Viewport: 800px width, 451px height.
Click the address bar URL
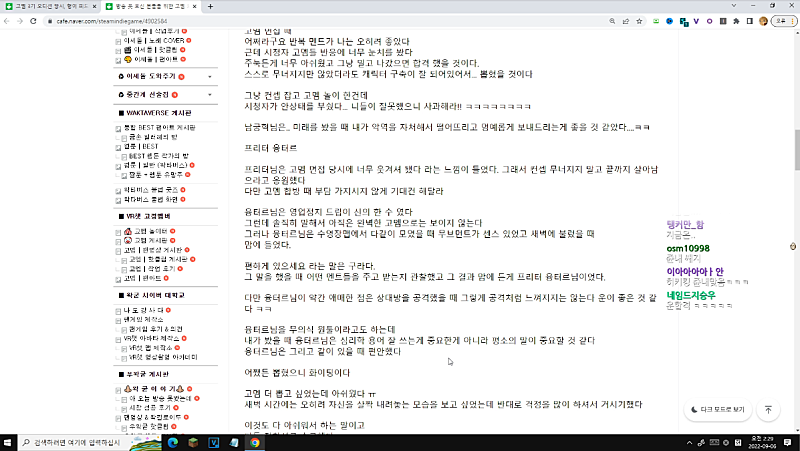(x=112, y=21)
